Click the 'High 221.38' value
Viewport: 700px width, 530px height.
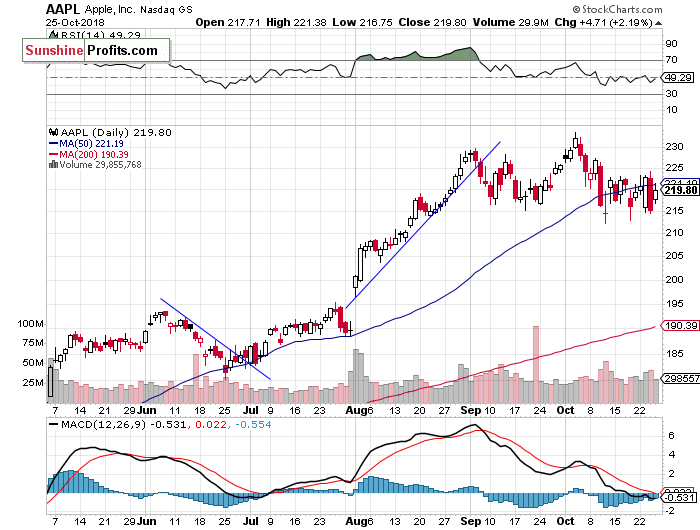296,22
